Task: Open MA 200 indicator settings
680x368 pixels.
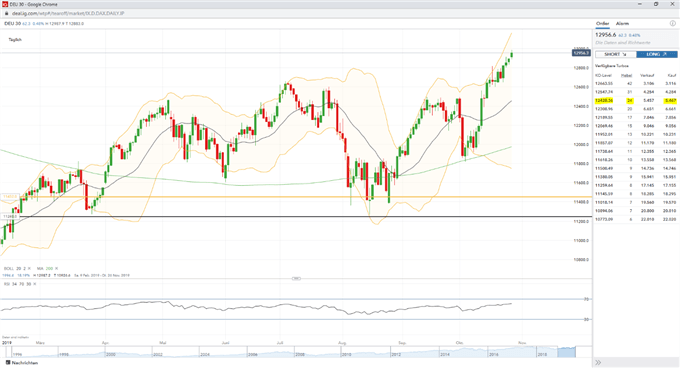Action: pyautogui.click(x=45, y=269)
